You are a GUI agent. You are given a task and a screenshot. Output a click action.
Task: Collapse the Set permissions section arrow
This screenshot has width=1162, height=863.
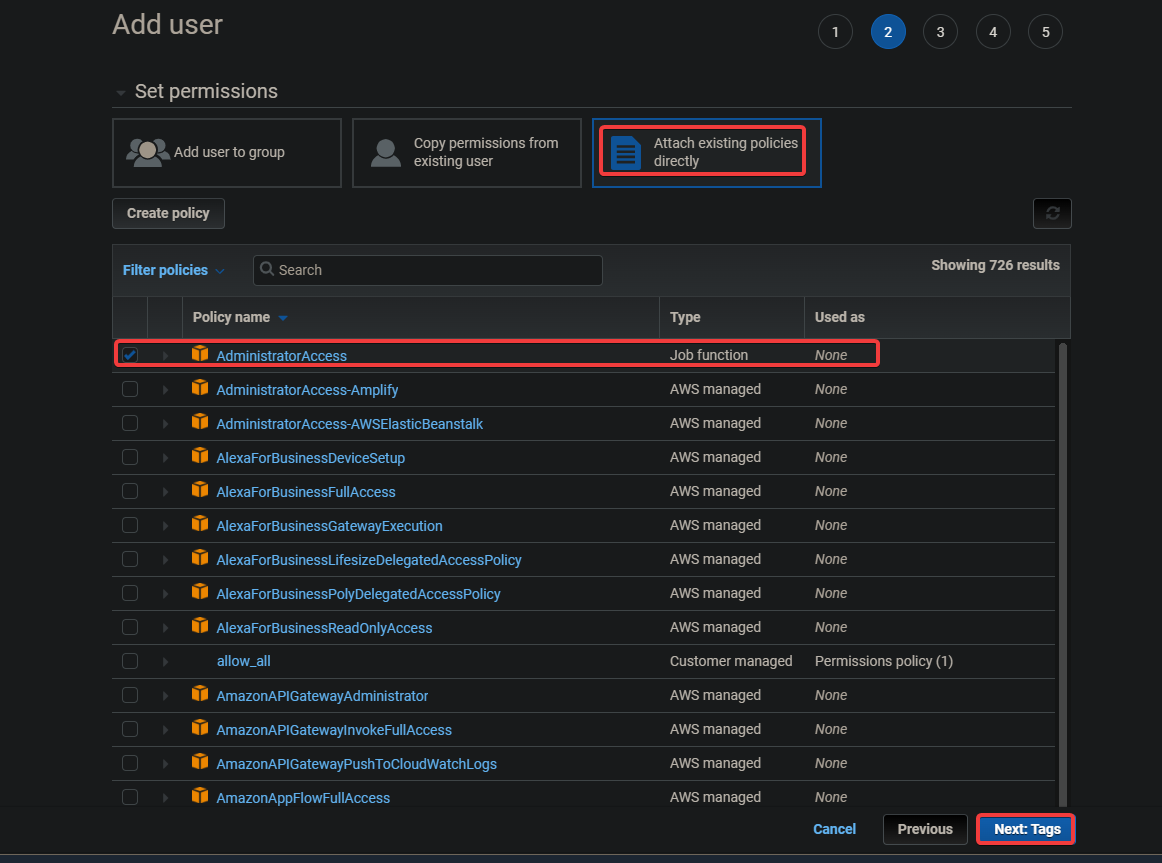pyautogui.click(x=120, y=93)
